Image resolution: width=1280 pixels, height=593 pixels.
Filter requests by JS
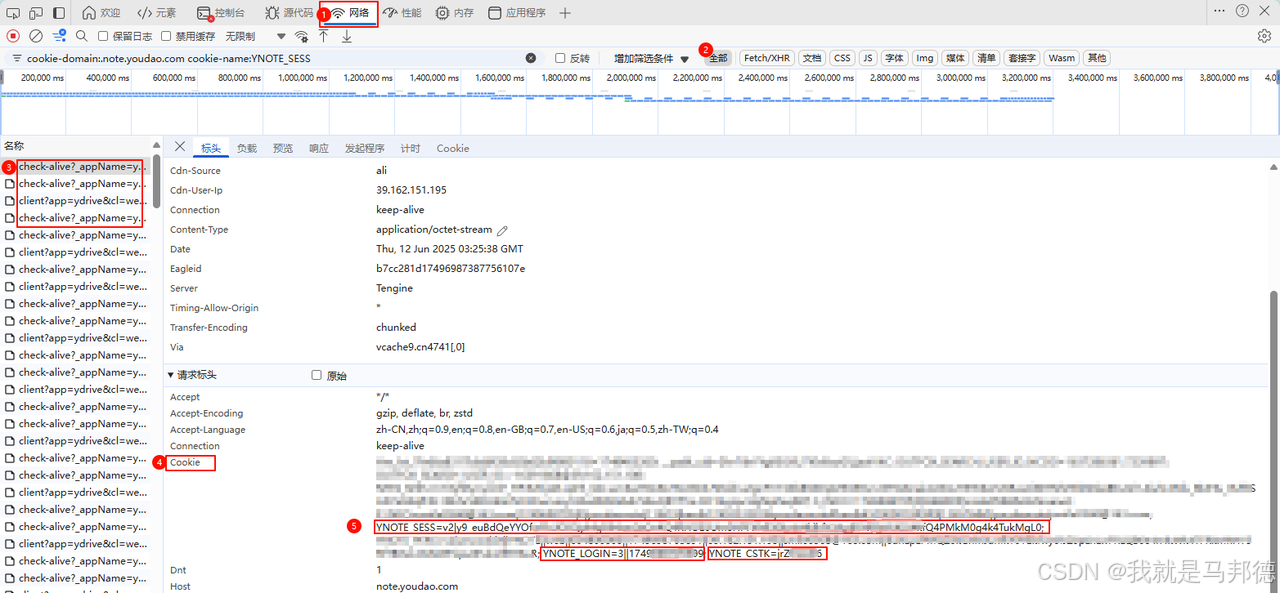click(868, 58)
